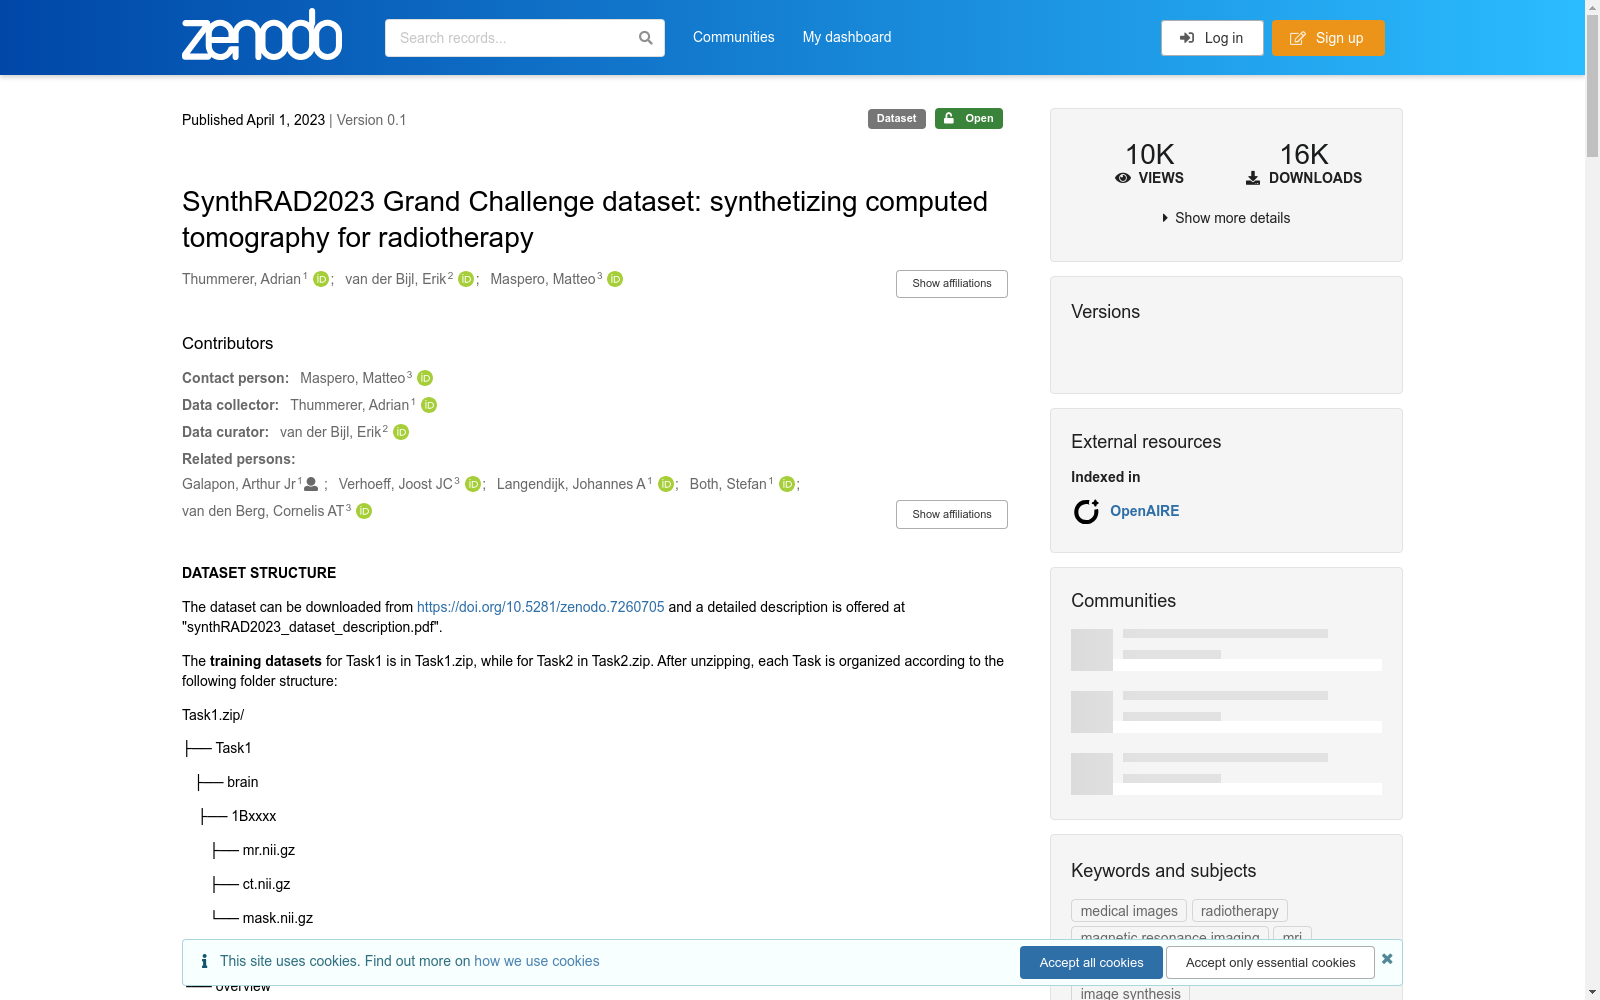Viewport: 1600px width, 1000px height.
Task: Click the Sign up button
Action: tap(1328, 37)
